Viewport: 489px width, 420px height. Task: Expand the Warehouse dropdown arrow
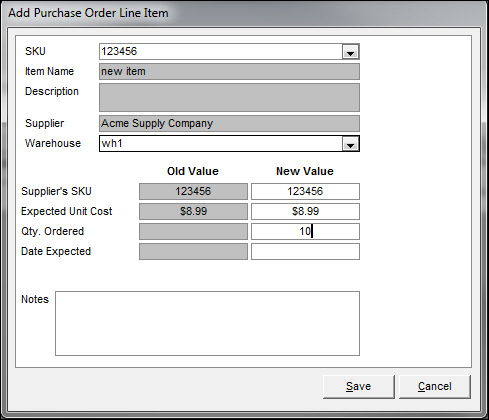click(350, 144)
